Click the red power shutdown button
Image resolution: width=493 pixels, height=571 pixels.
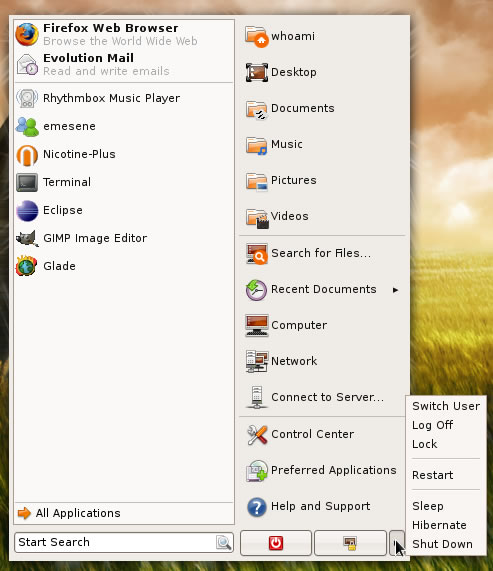(276, 543)
